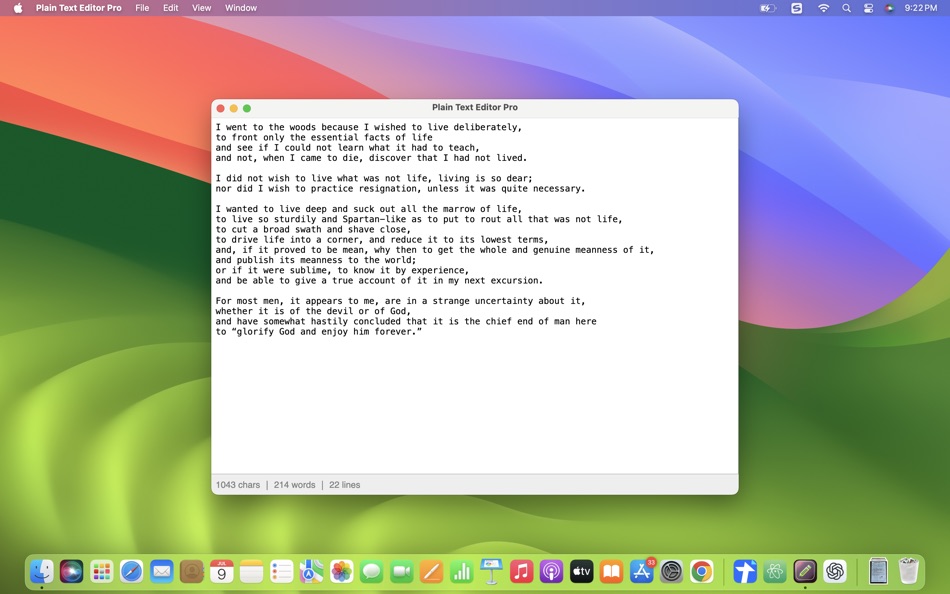Open the Trash in the dock

[908, 571]
